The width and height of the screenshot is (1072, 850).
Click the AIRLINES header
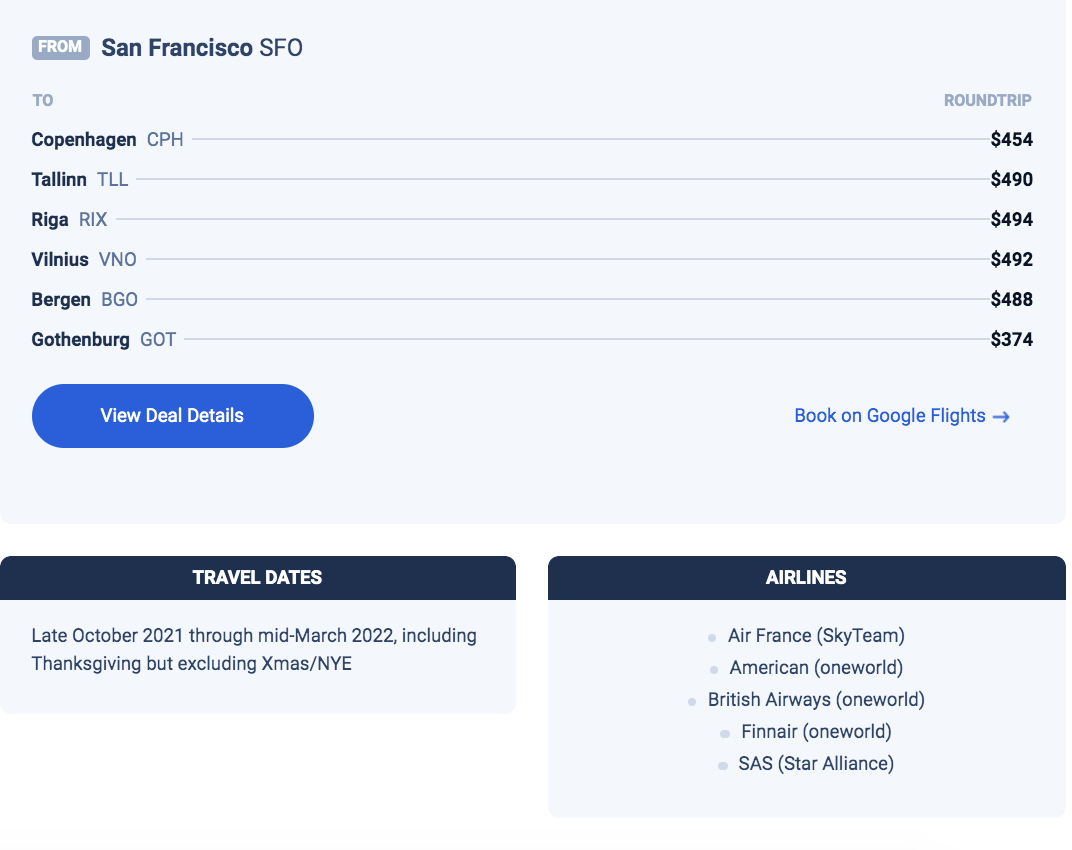807,578
